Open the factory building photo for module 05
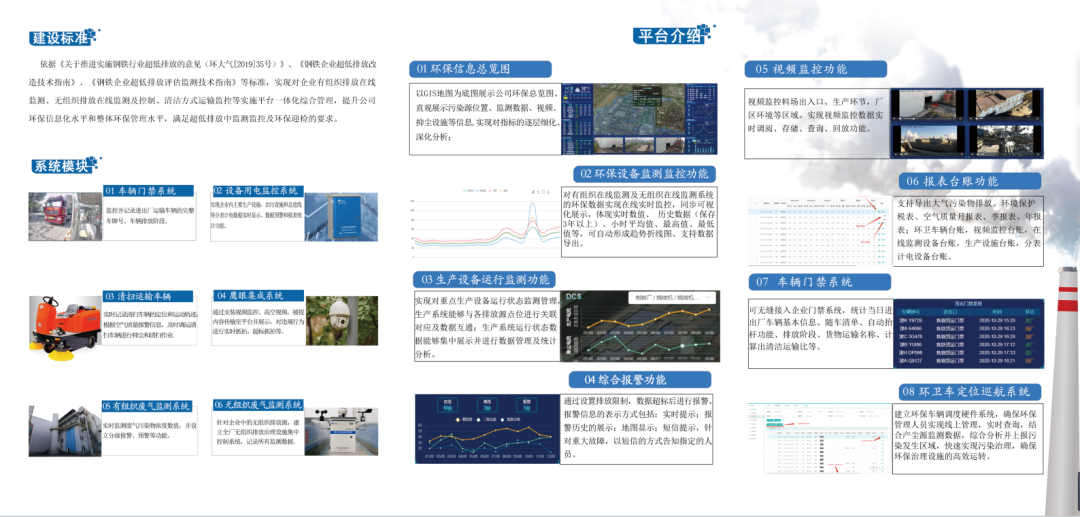Screen dimensions: 1080x517 pos(65,431)
